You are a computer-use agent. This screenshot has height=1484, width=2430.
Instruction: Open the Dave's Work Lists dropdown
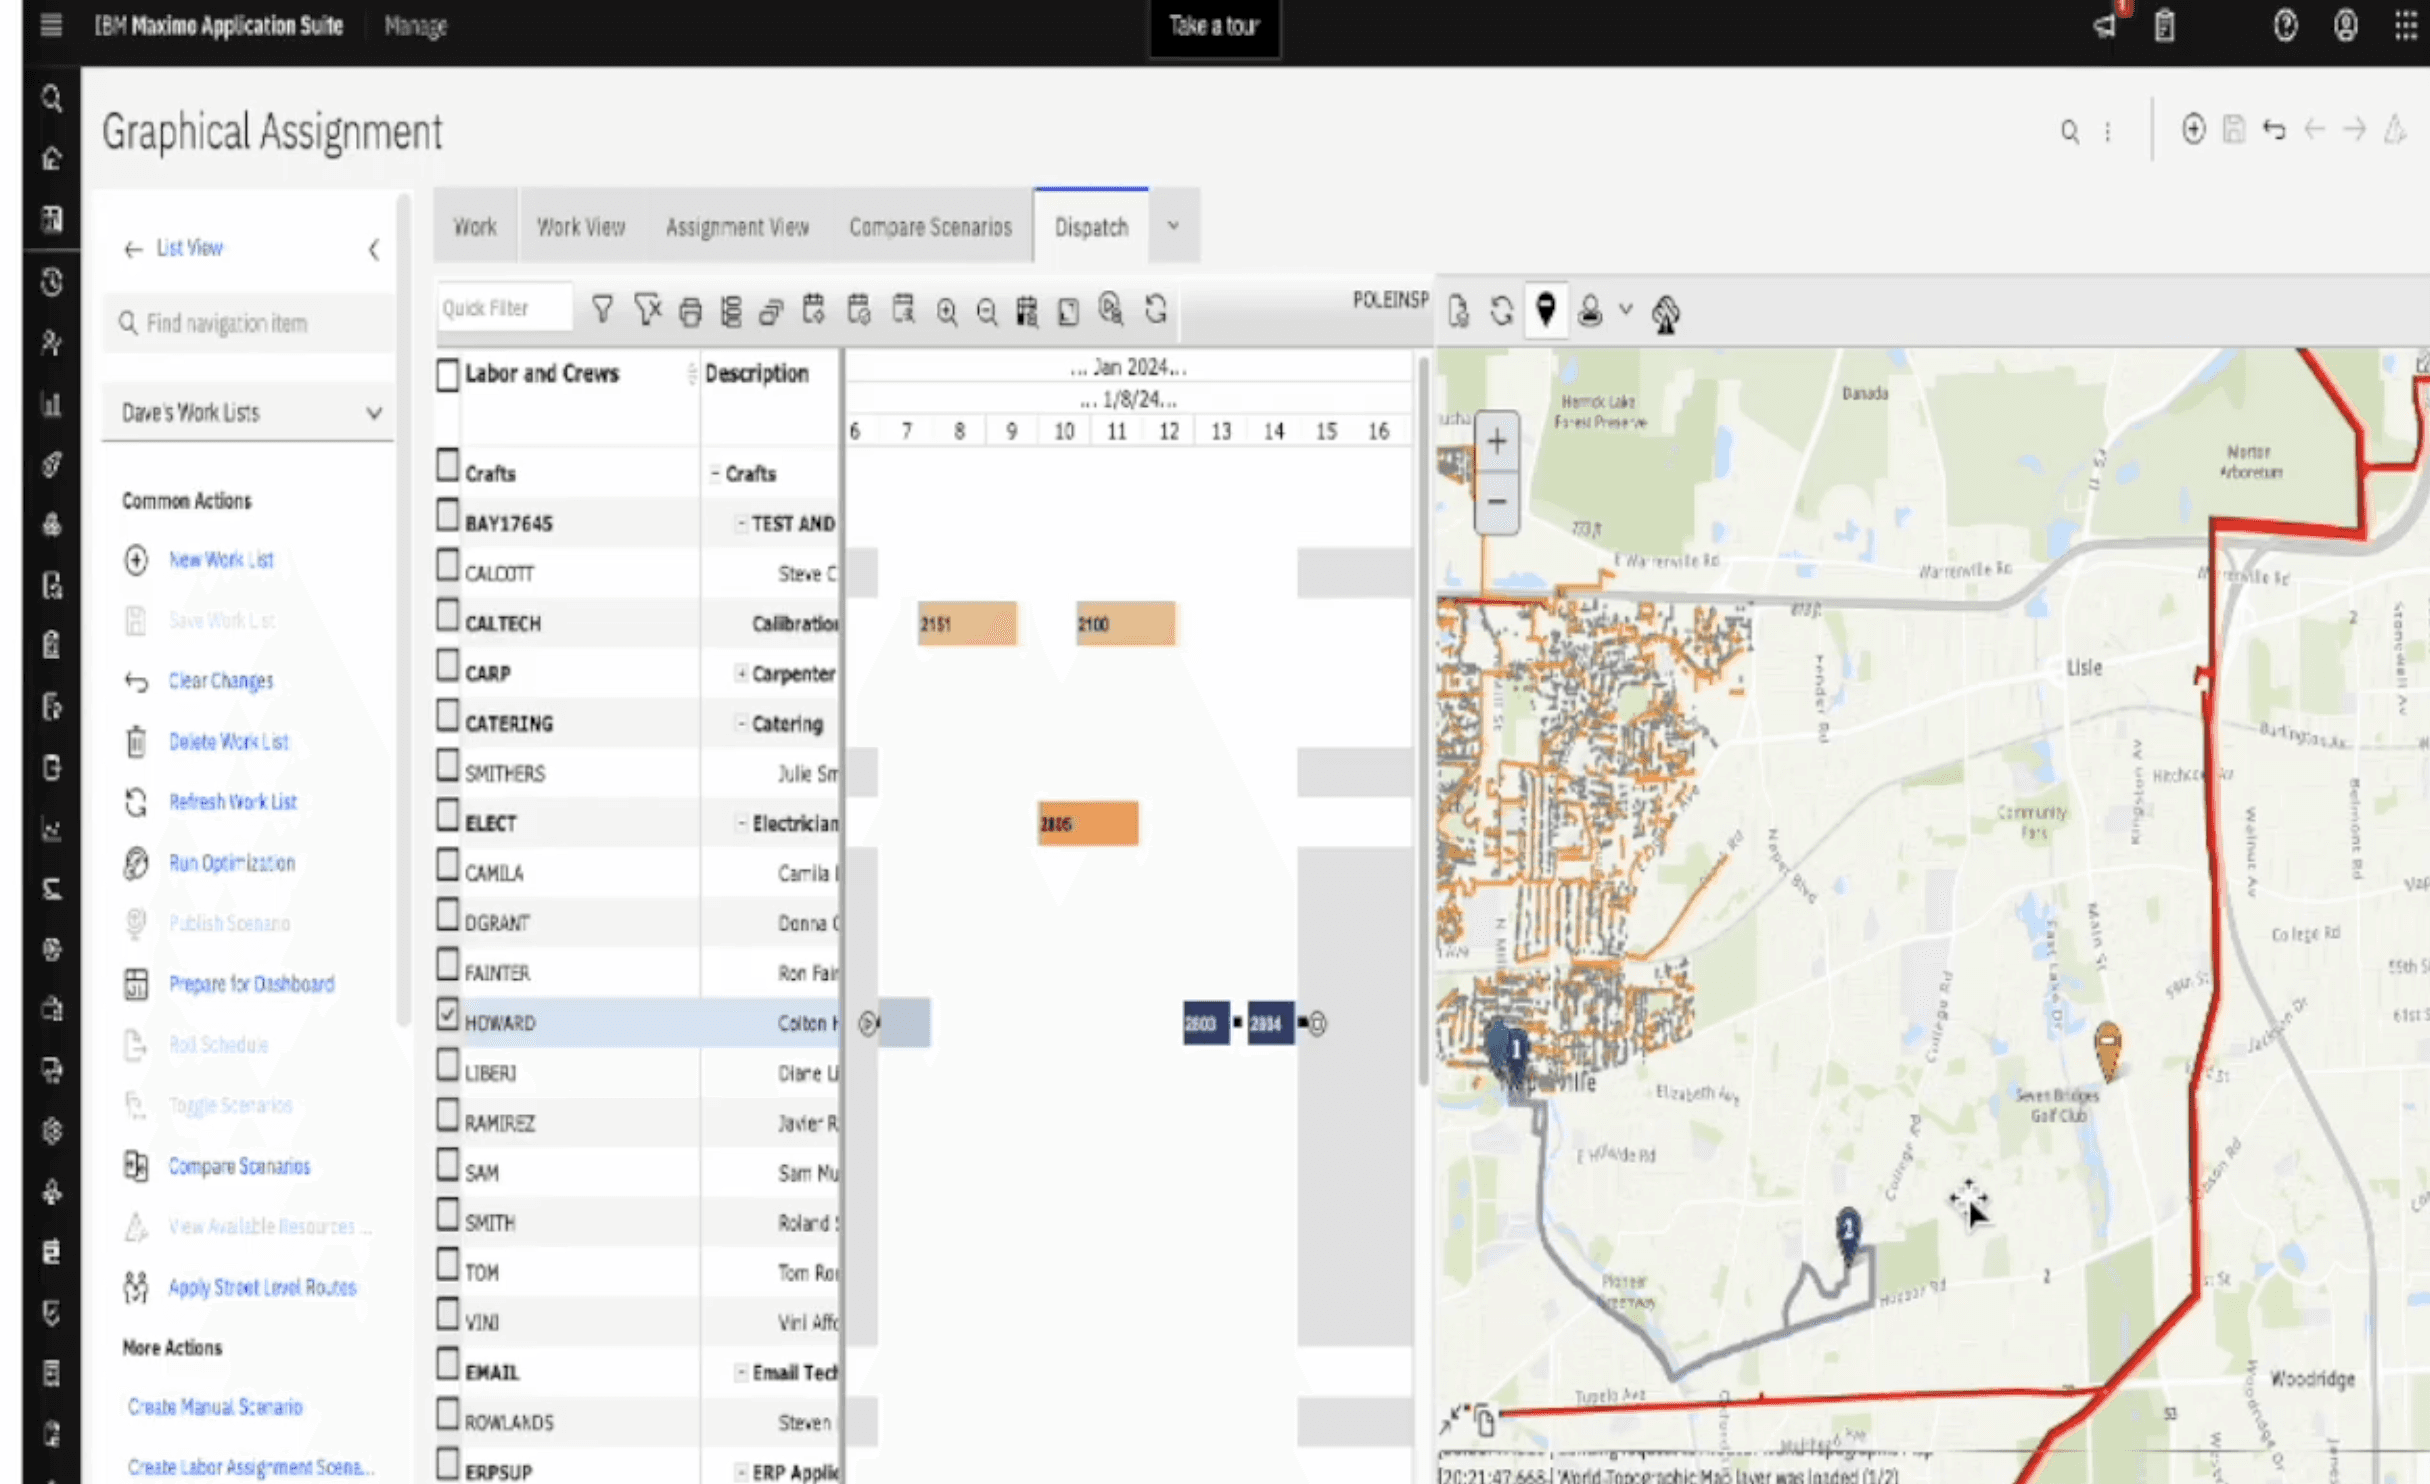(x=248, y=413)
